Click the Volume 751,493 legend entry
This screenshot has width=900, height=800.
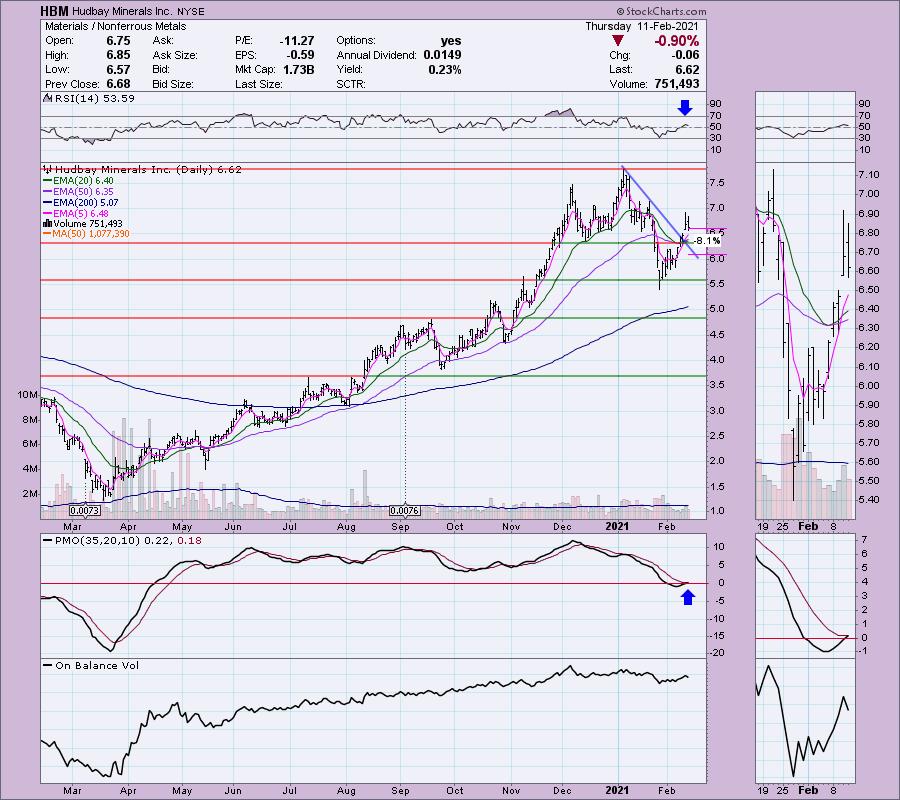83,223
